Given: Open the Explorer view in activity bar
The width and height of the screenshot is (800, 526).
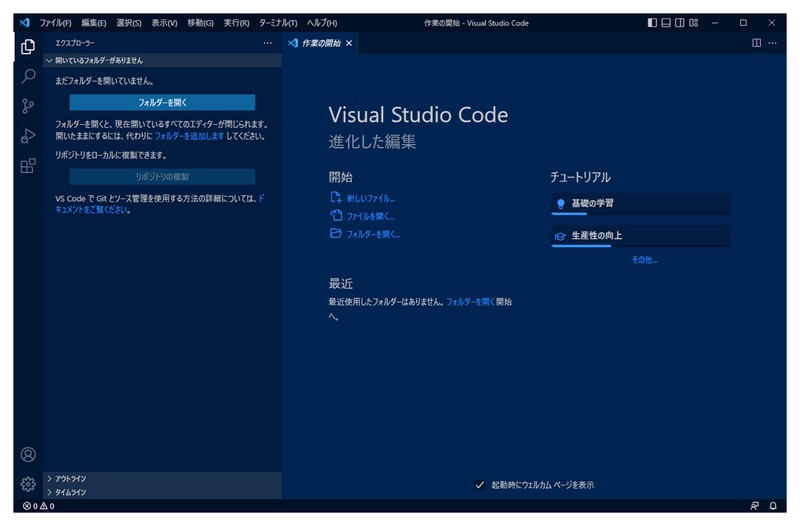Looking at the screenshot, I should [28, 47].
